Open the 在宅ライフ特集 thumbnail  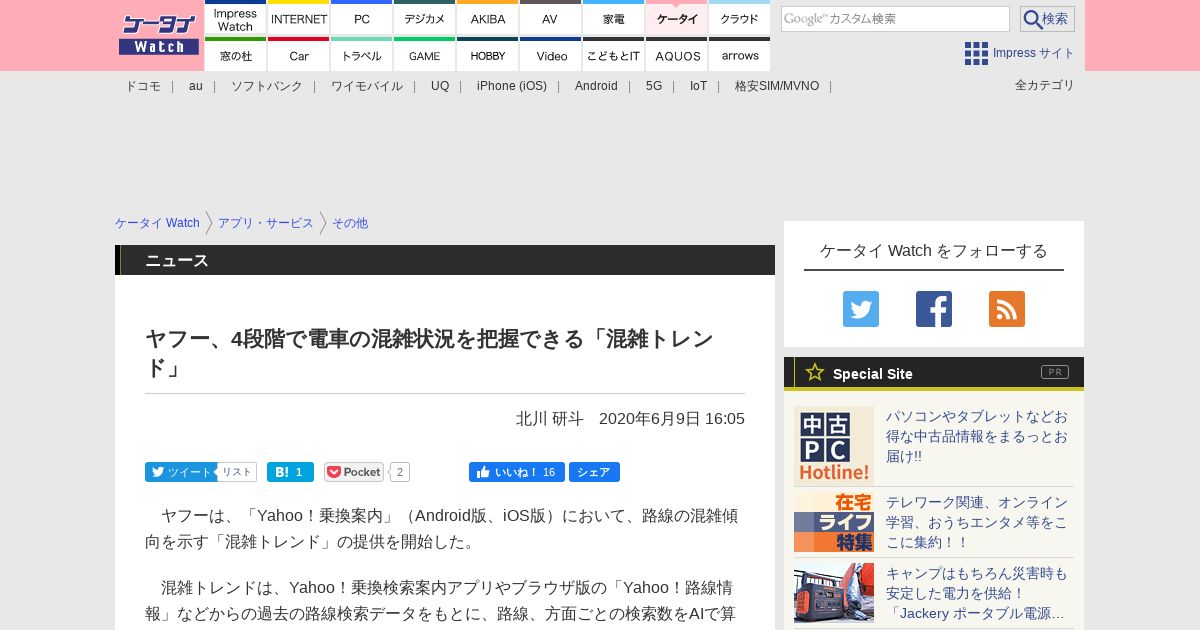tap(834, 522)
